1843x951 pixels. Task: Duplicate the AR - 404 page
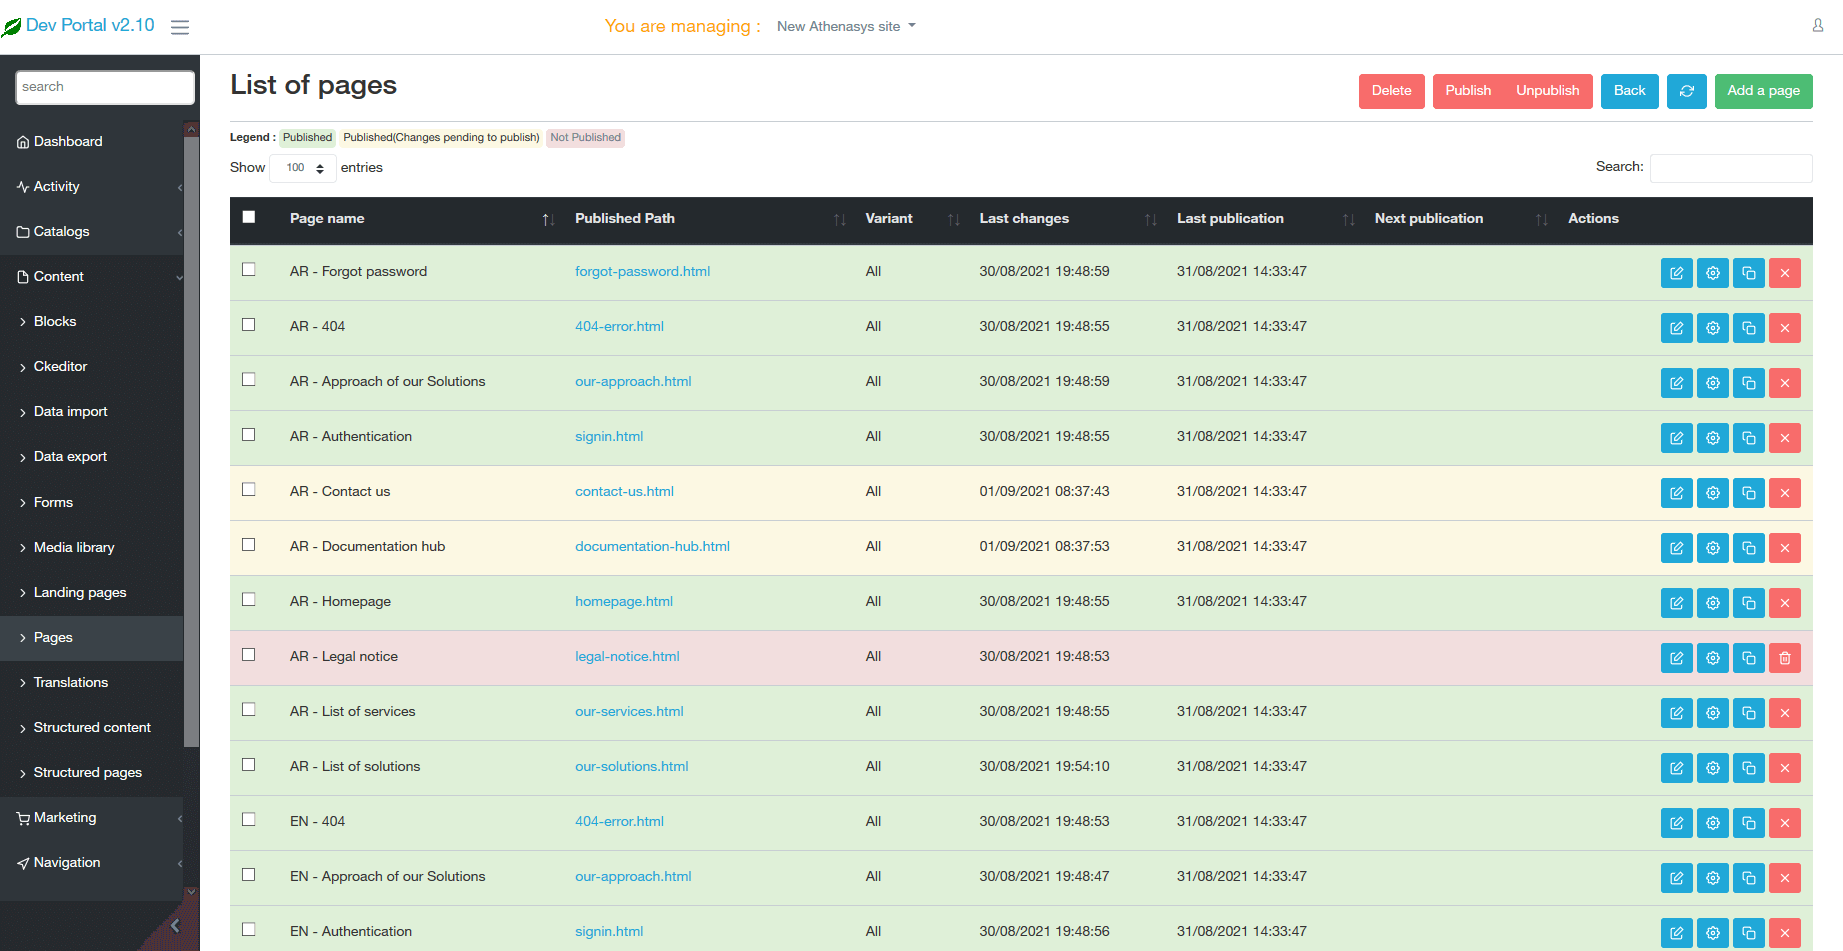click(1748, 328)
